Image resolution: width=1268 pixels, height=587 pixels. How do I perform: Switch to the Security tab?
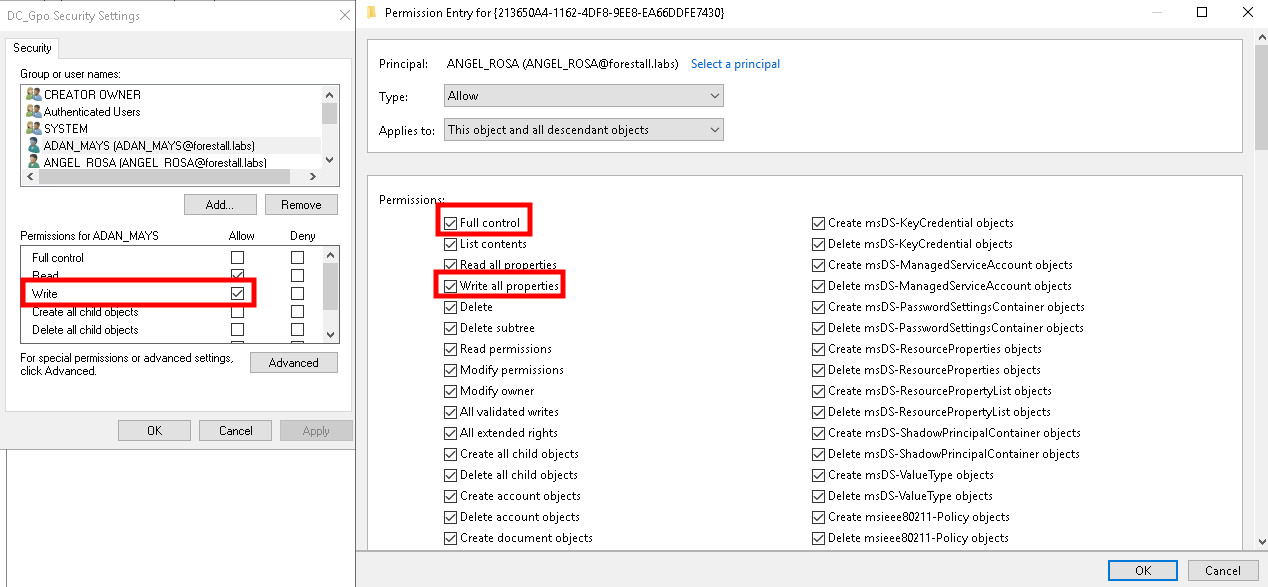[32, 48]
